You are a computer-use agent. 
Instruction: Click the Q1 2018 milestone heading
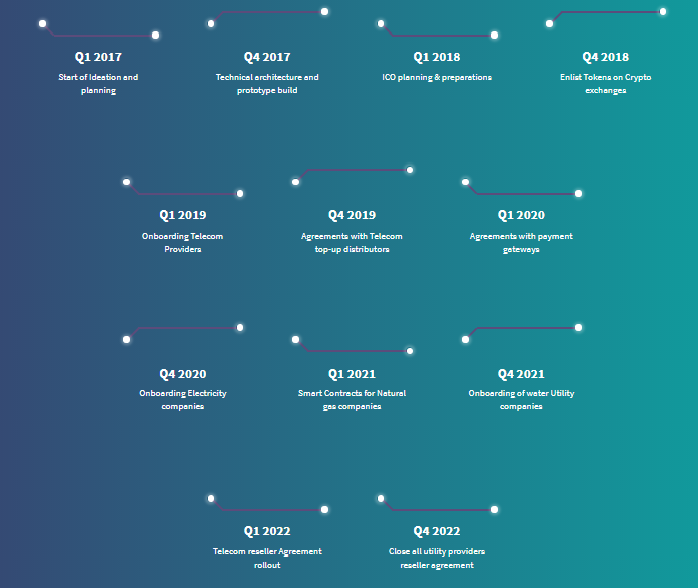(437, 57)
